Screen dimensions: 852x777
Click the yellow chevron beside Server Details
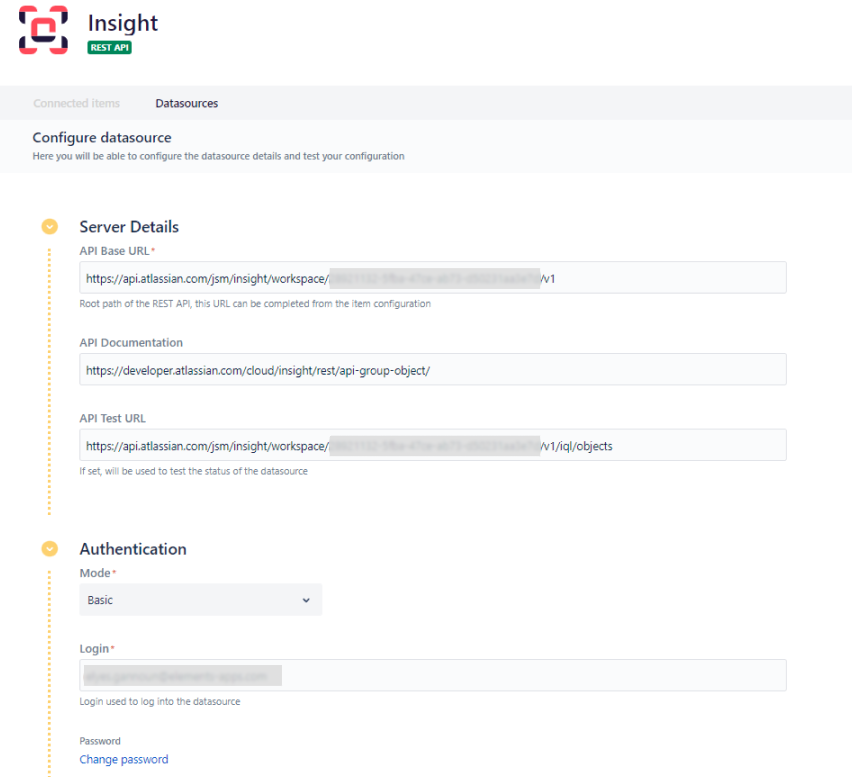point(49,227)
